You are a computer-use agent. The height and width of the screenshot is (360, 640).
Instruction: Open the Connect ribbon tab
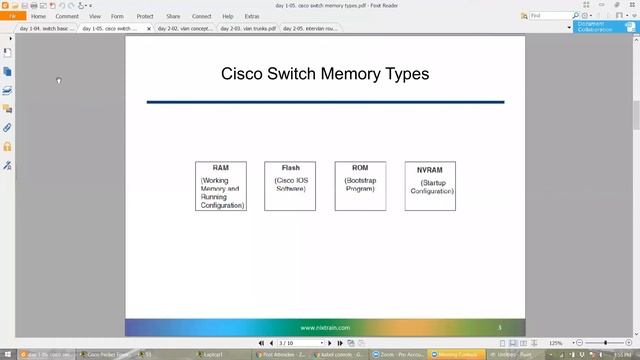202,16
